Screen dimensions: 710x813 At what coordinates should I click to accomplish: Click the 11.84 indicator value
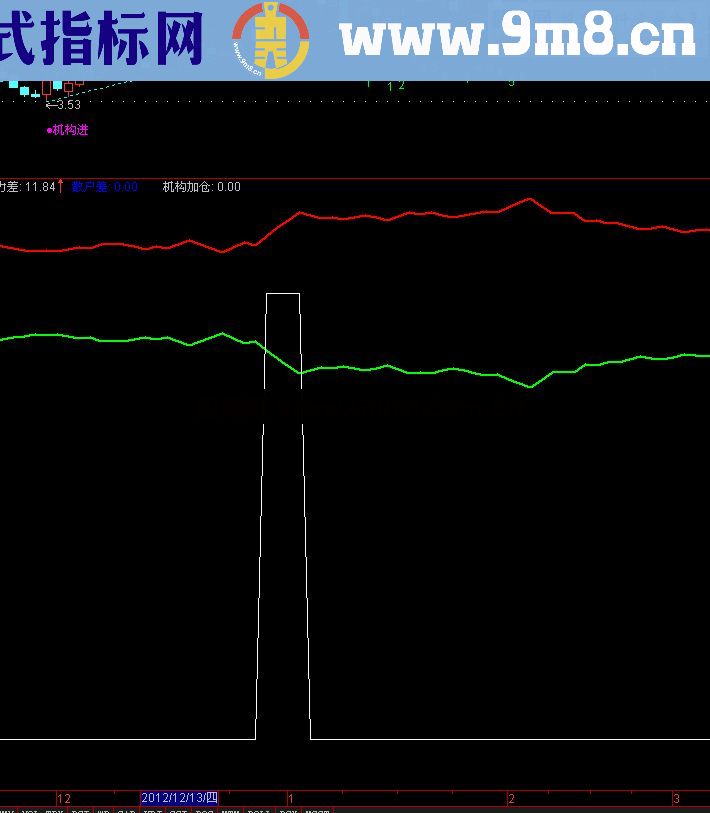40,187
